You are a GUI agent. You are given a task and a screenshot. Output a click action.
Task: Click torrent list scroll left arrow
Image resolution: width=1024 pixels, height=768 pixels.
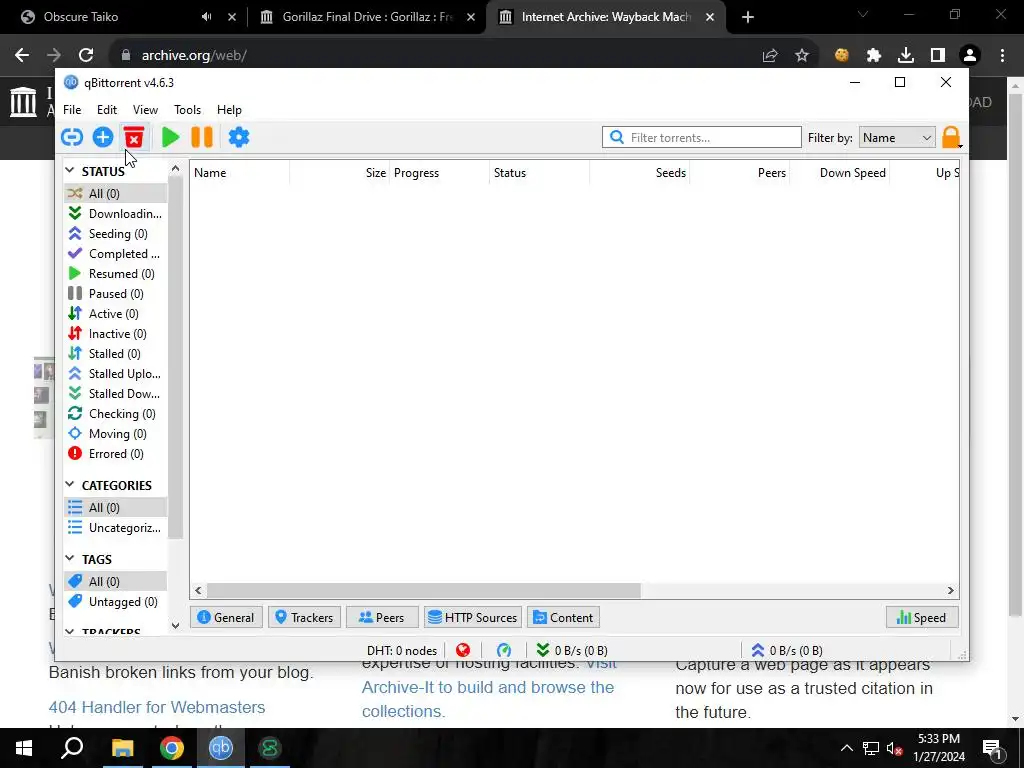coord(198,590)
